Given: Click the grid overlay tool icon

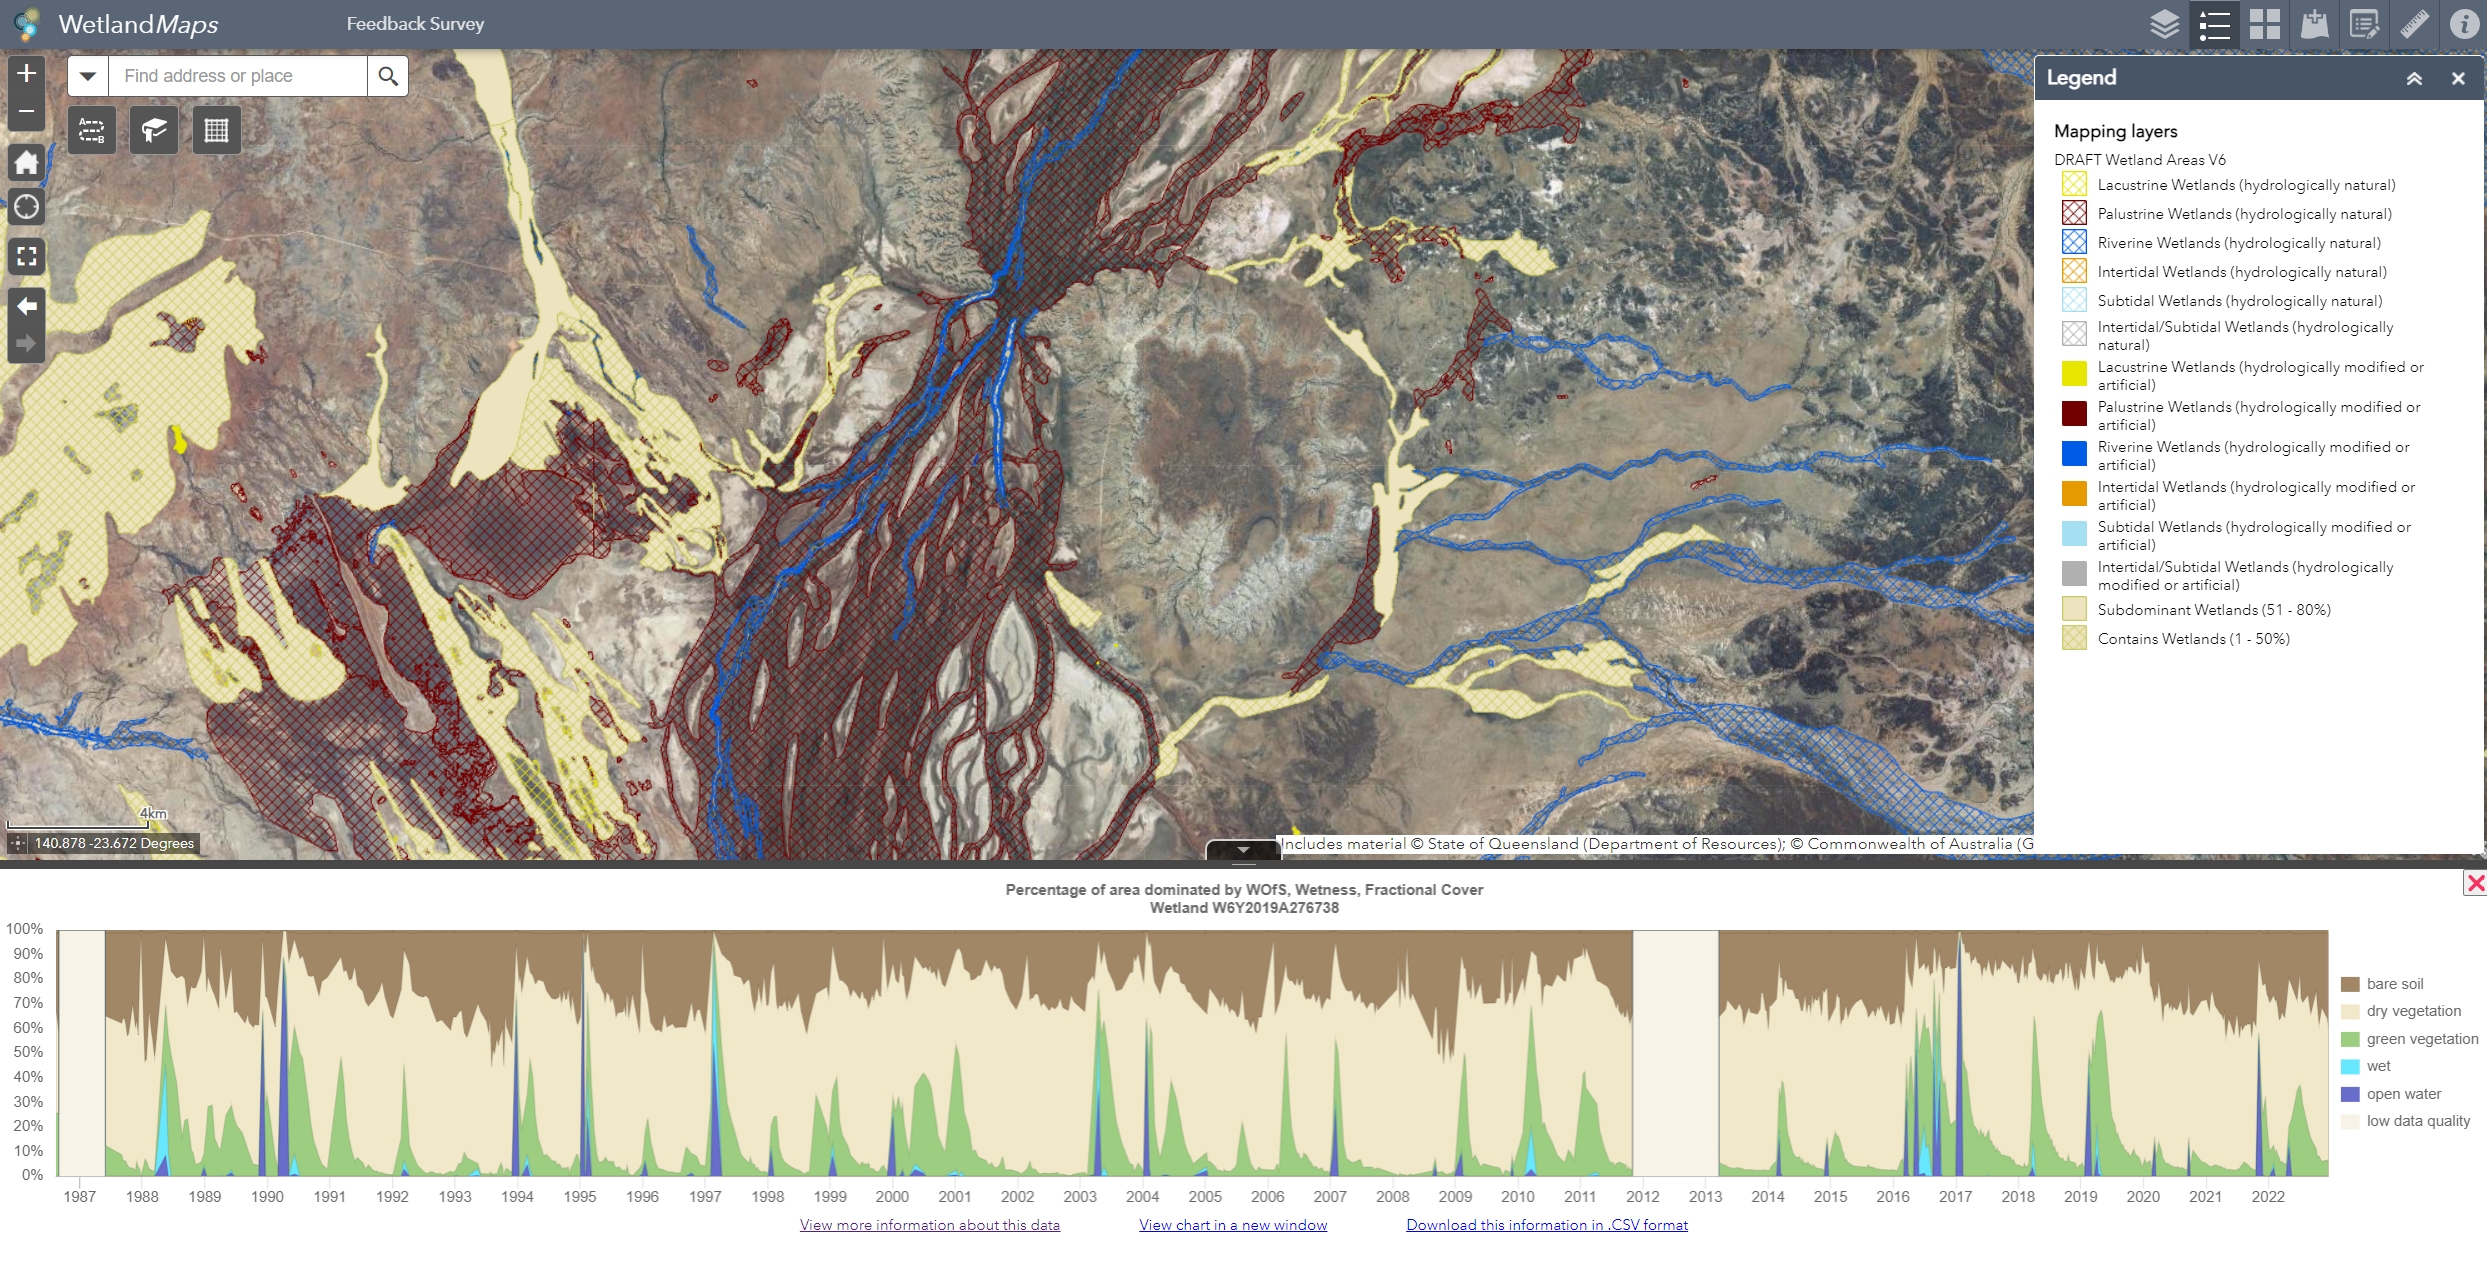Looking at the screenshot, I should (216, 130).
